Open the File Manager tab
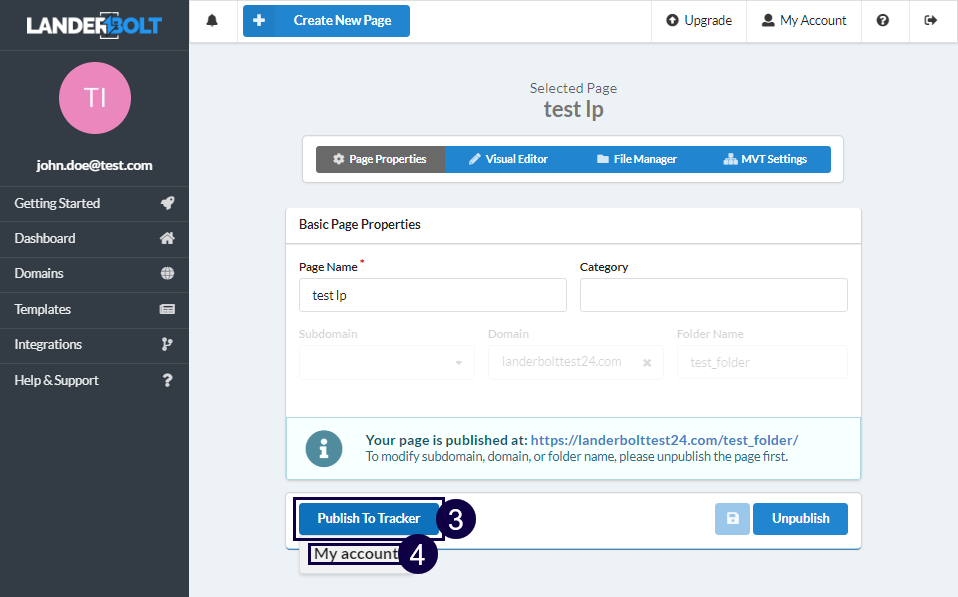The height and width of the screenshot is (597, 958). tap(637, 159)
